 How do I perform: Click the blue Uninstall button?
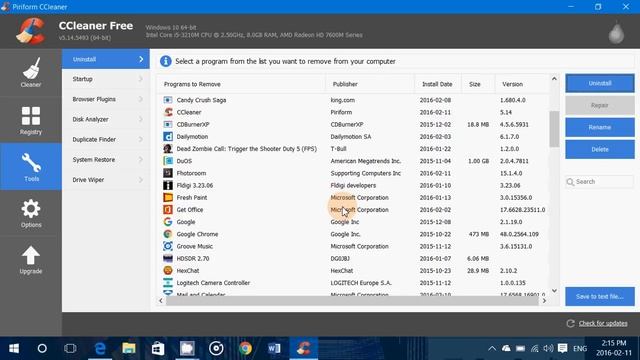tap(600, 83)
